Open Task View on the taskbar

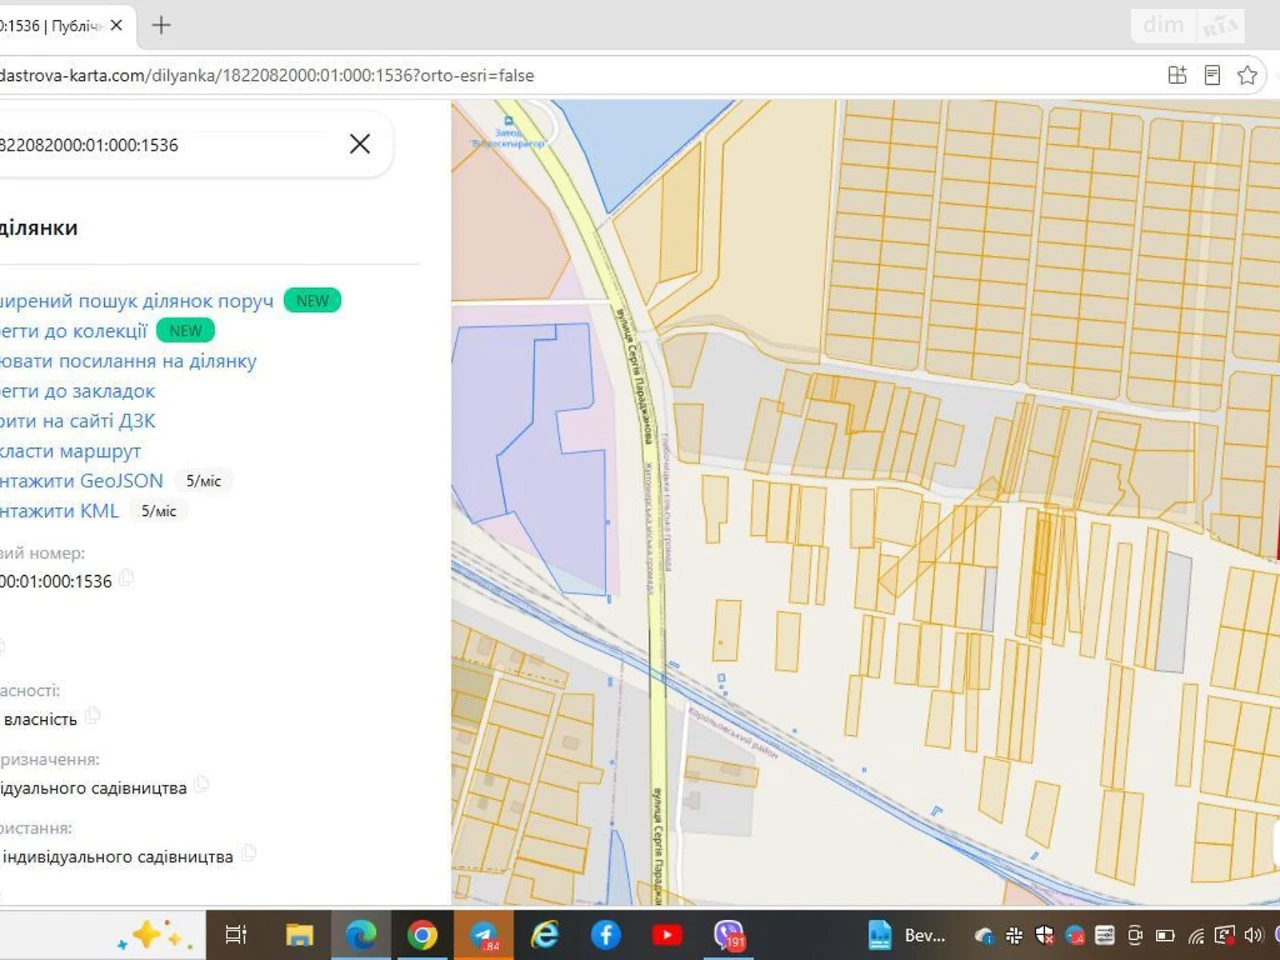click(236, 935)
